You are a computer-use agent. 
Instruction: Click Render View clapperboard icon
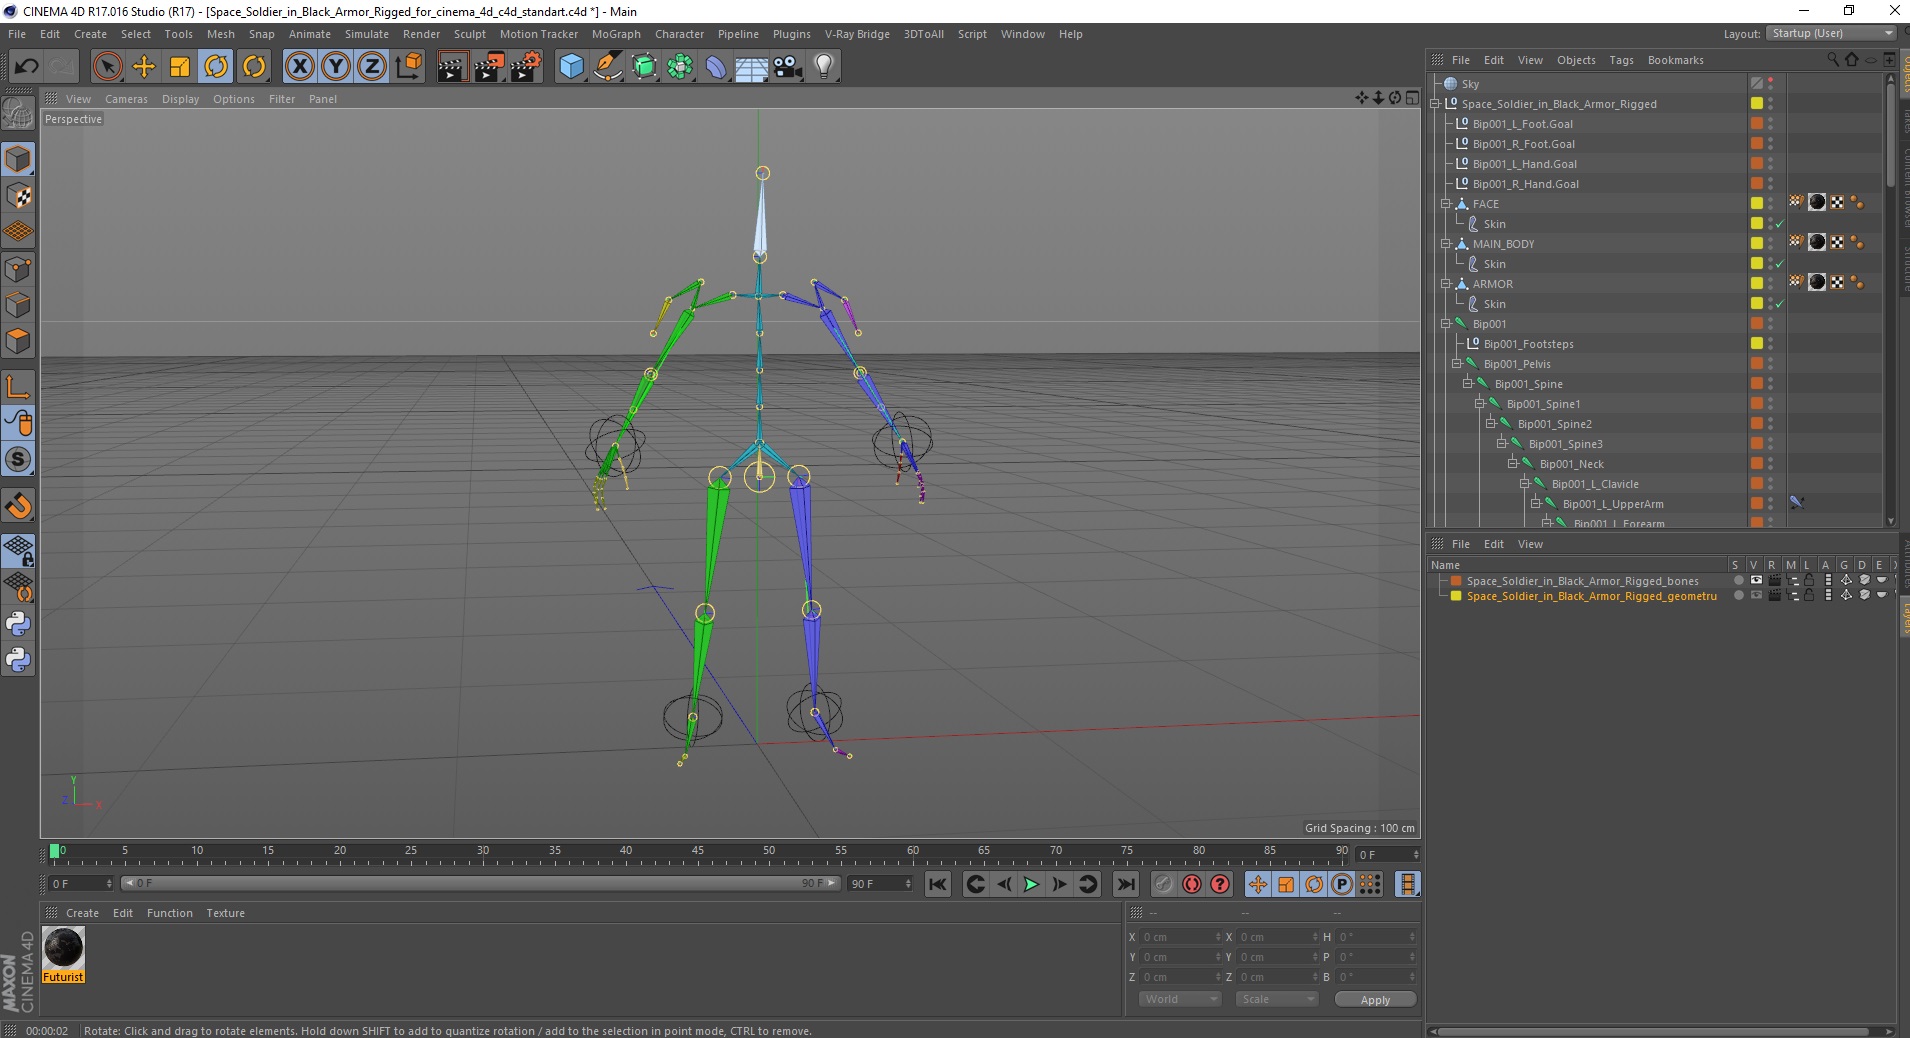pos(452,67)
